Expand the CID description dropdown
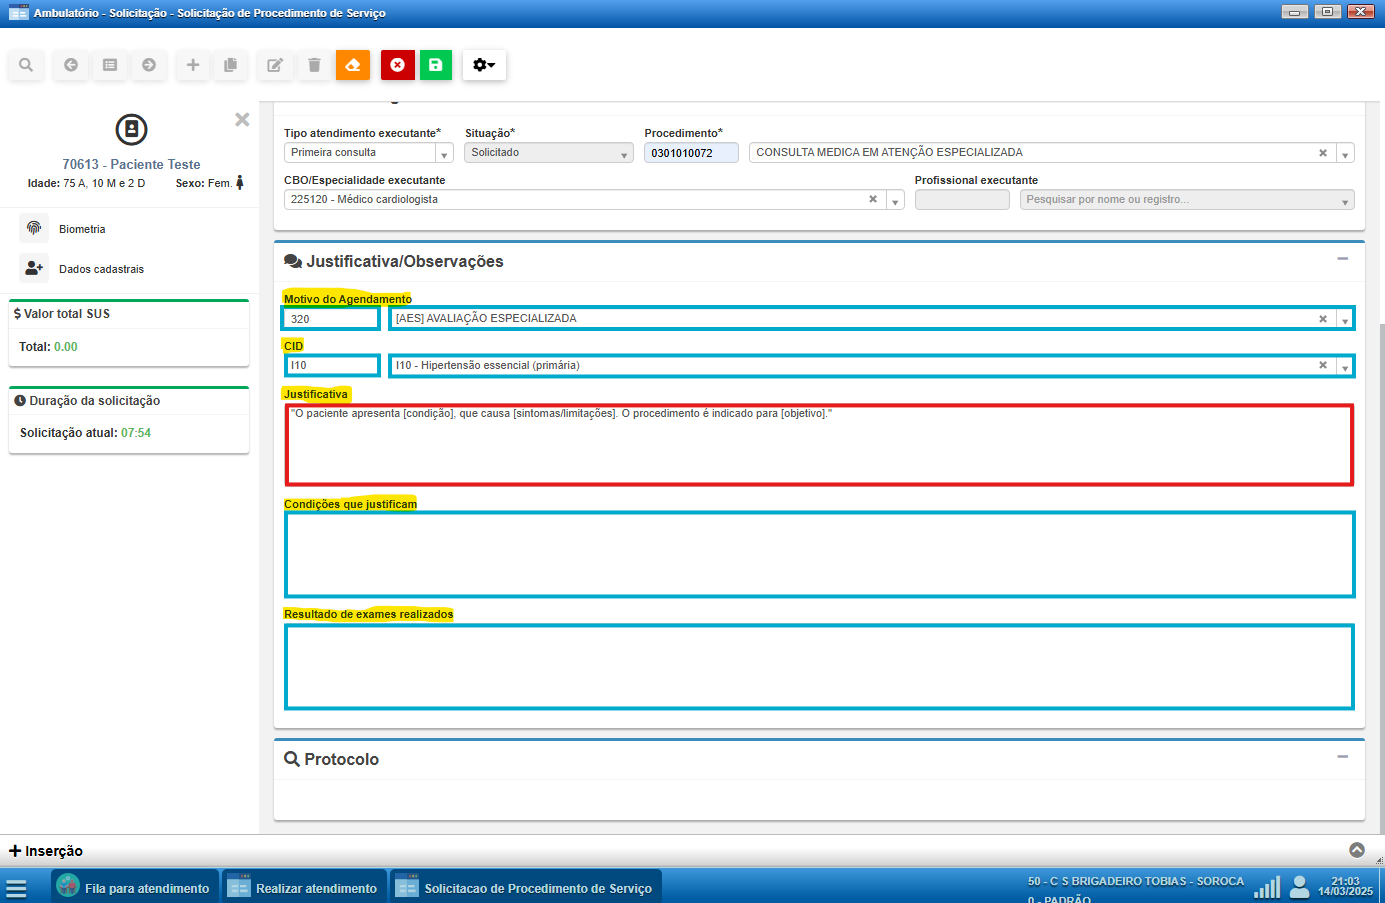 (1345, 367)
